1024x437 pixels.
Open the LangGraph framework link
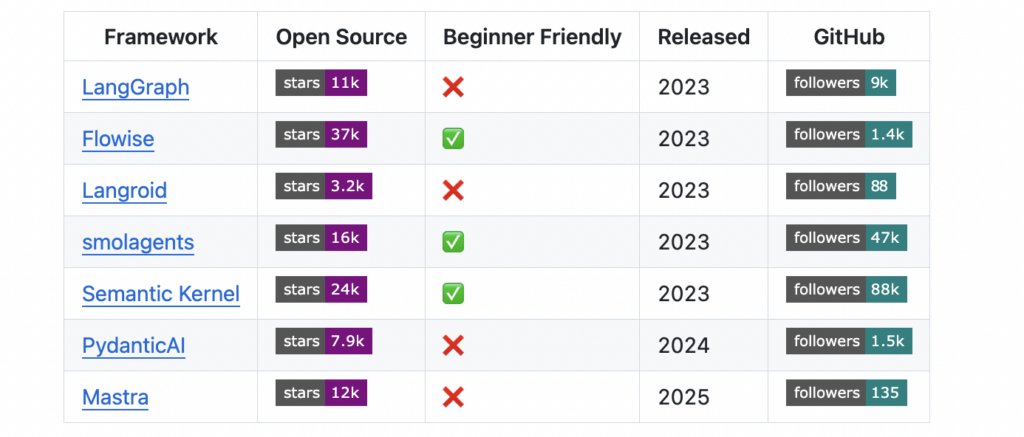tap(135, 87)
